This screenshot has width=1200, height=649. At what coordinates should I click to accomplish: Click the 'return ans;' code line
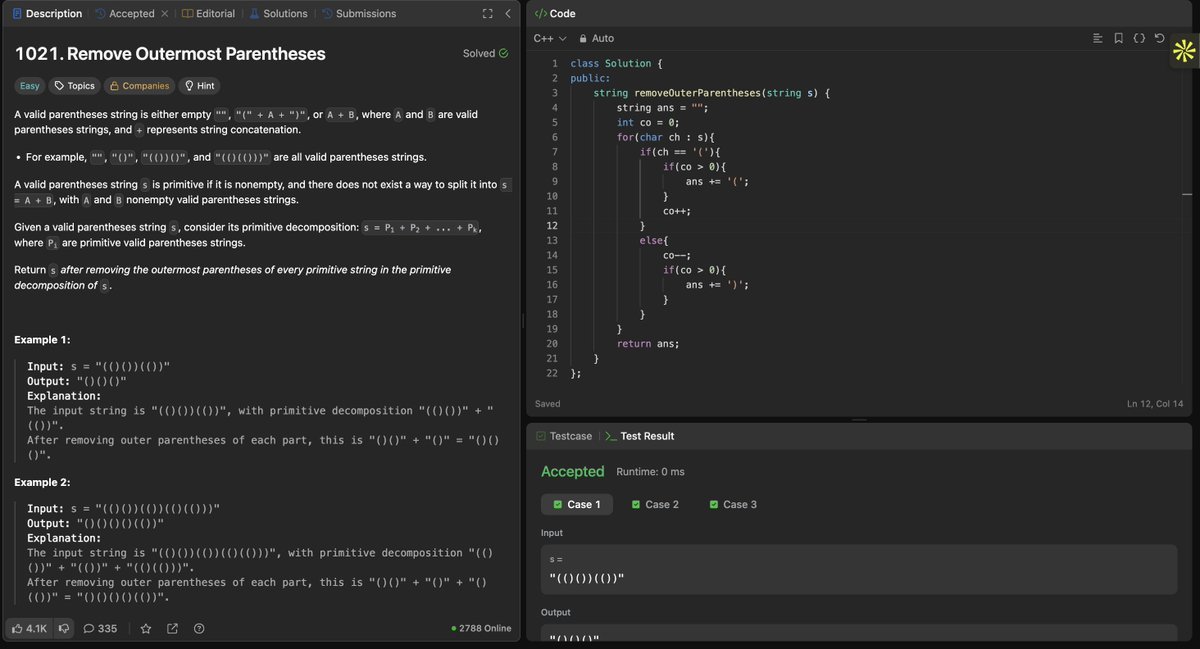point(648,344)
